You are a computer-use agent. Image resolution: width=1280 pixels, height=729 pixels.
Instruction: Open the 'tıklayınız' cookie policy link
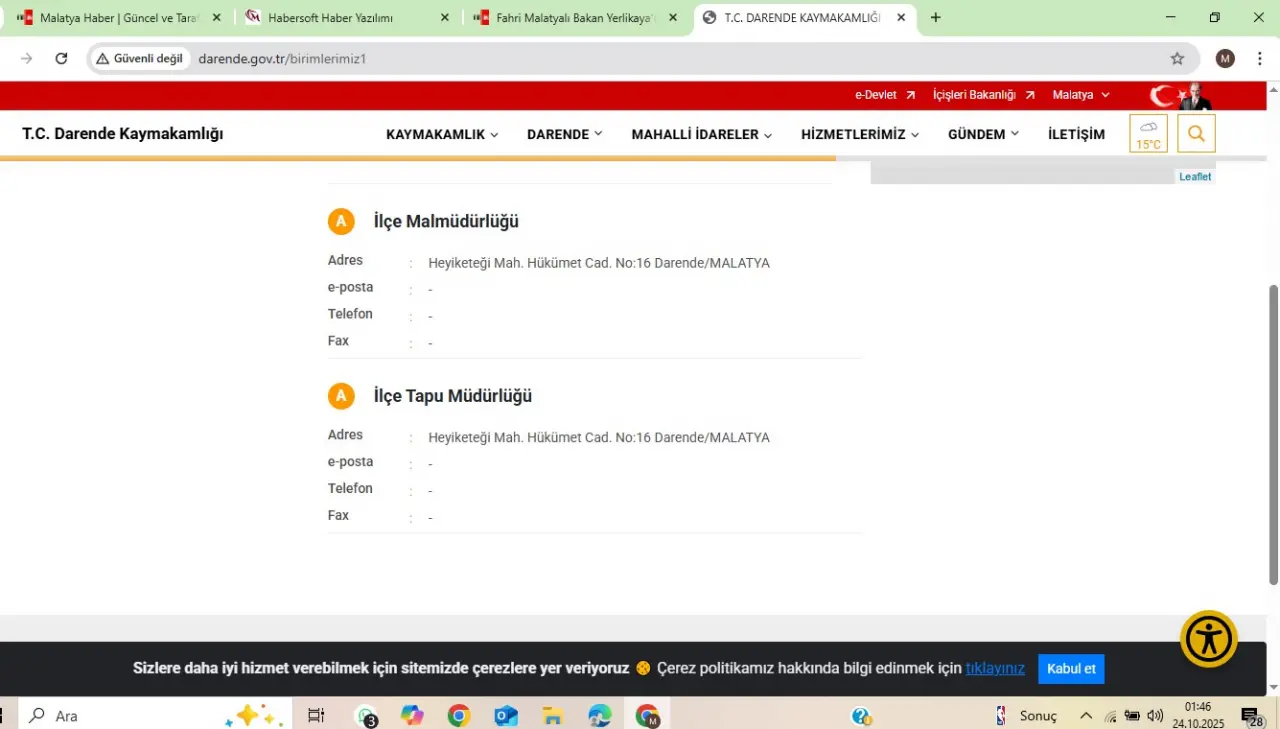point(994,668)
